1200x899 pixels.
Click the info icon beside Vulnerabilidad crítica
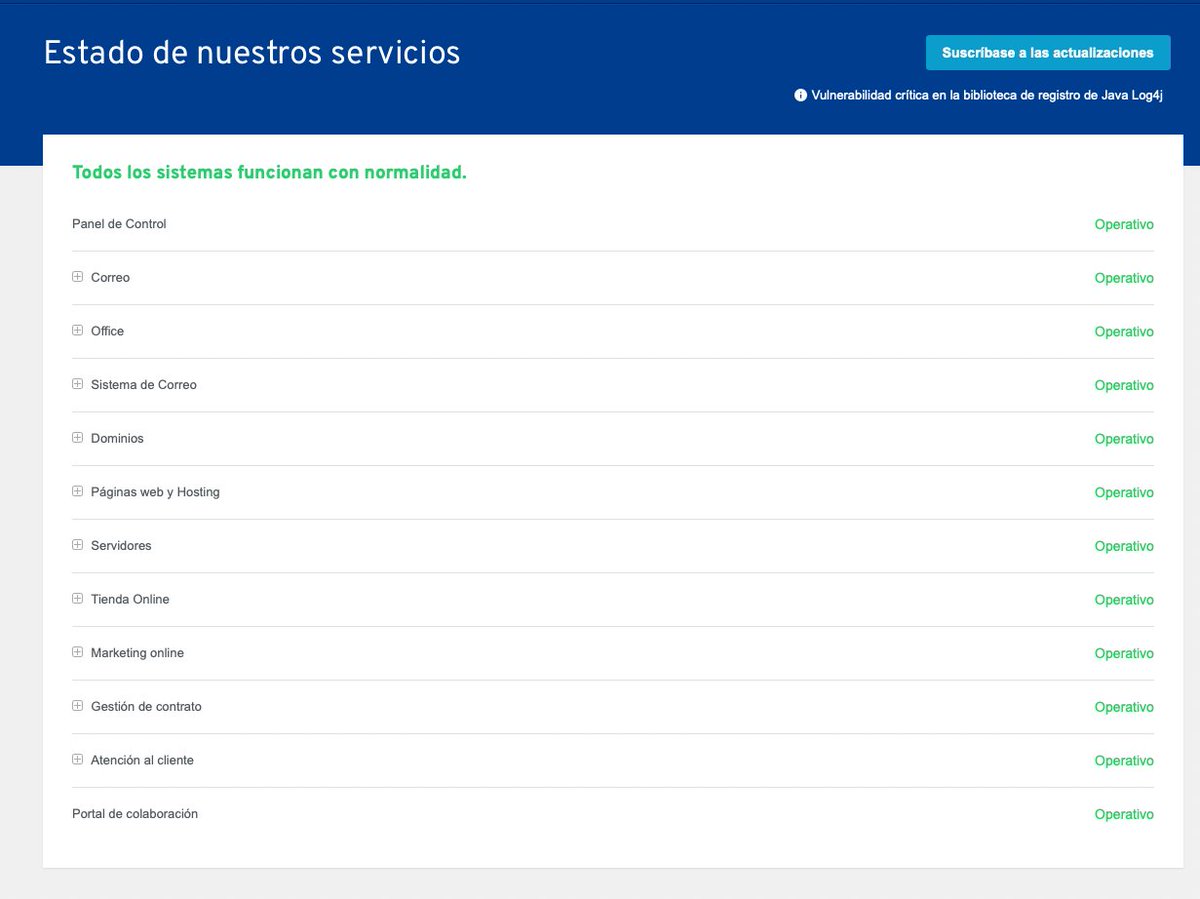pyautogui.click(x=800, y=96)
